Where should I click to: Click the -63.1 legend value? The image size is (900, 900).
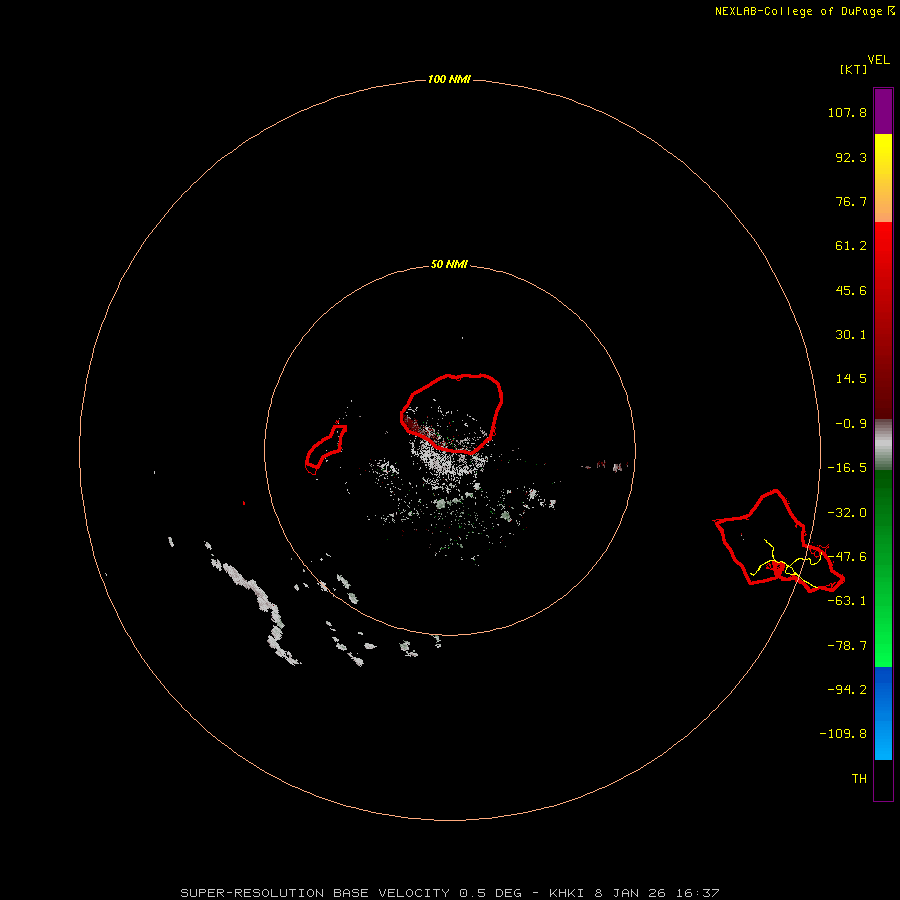[847, 601]
